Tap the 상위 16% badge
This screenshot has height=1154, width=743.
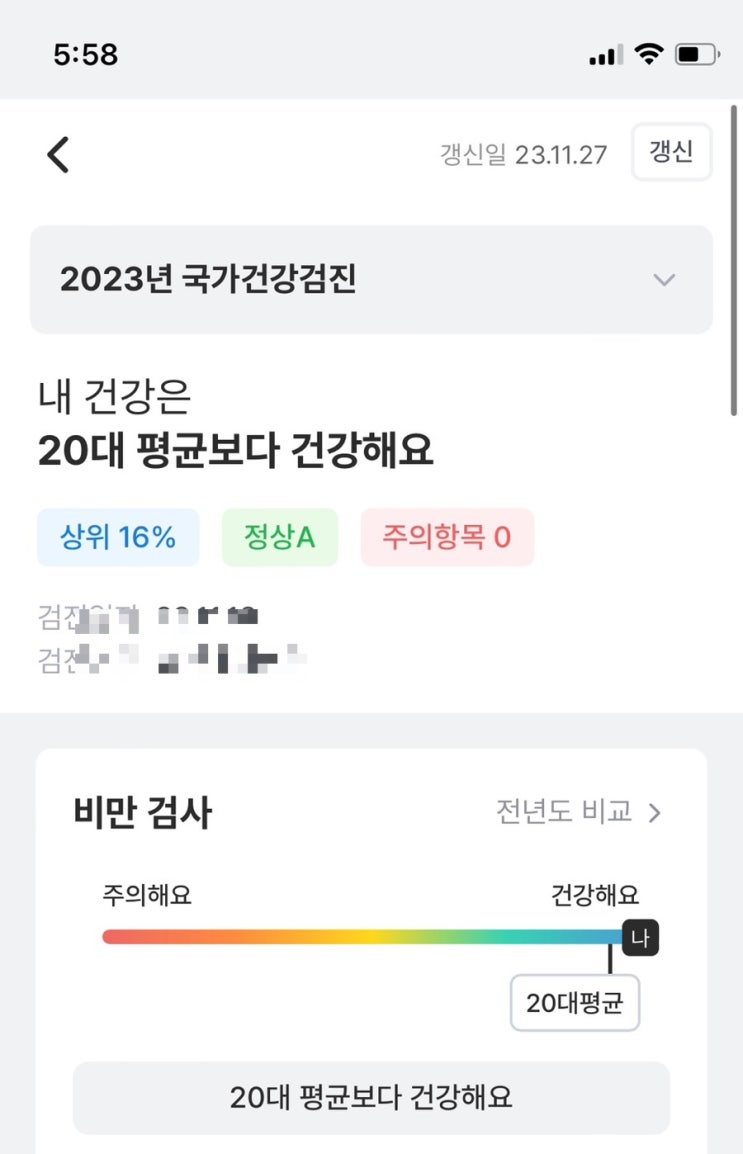(x=118, y=538)
